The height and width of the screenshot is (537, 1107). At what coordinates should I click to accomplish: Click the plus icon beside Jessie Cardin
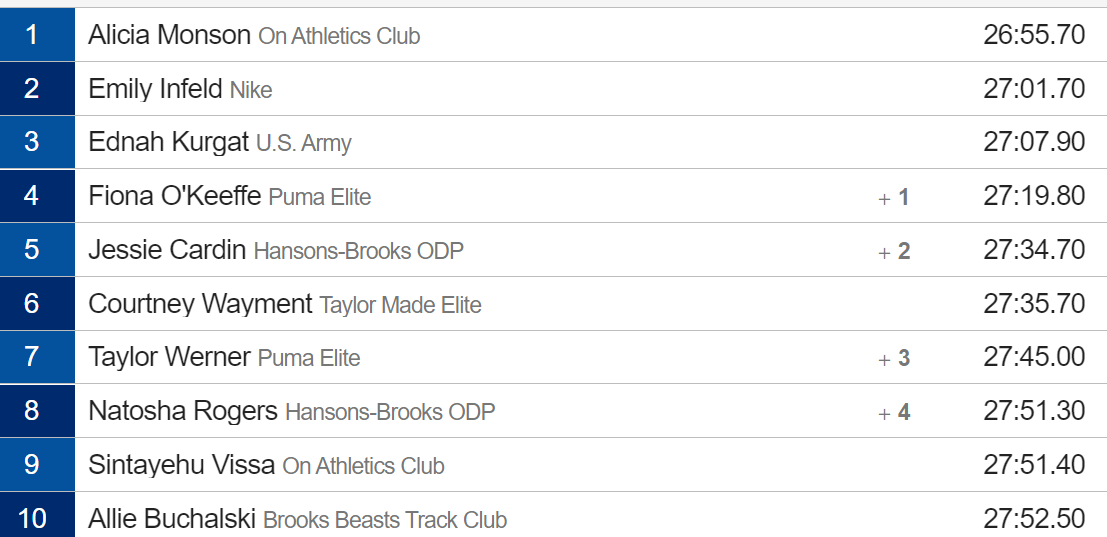click(x=884, y=253)
